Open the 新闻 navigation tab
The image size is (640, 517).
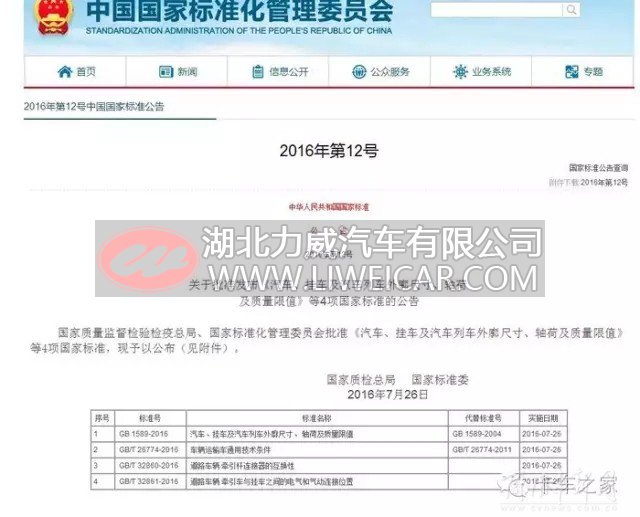click(x=177, y=71)
